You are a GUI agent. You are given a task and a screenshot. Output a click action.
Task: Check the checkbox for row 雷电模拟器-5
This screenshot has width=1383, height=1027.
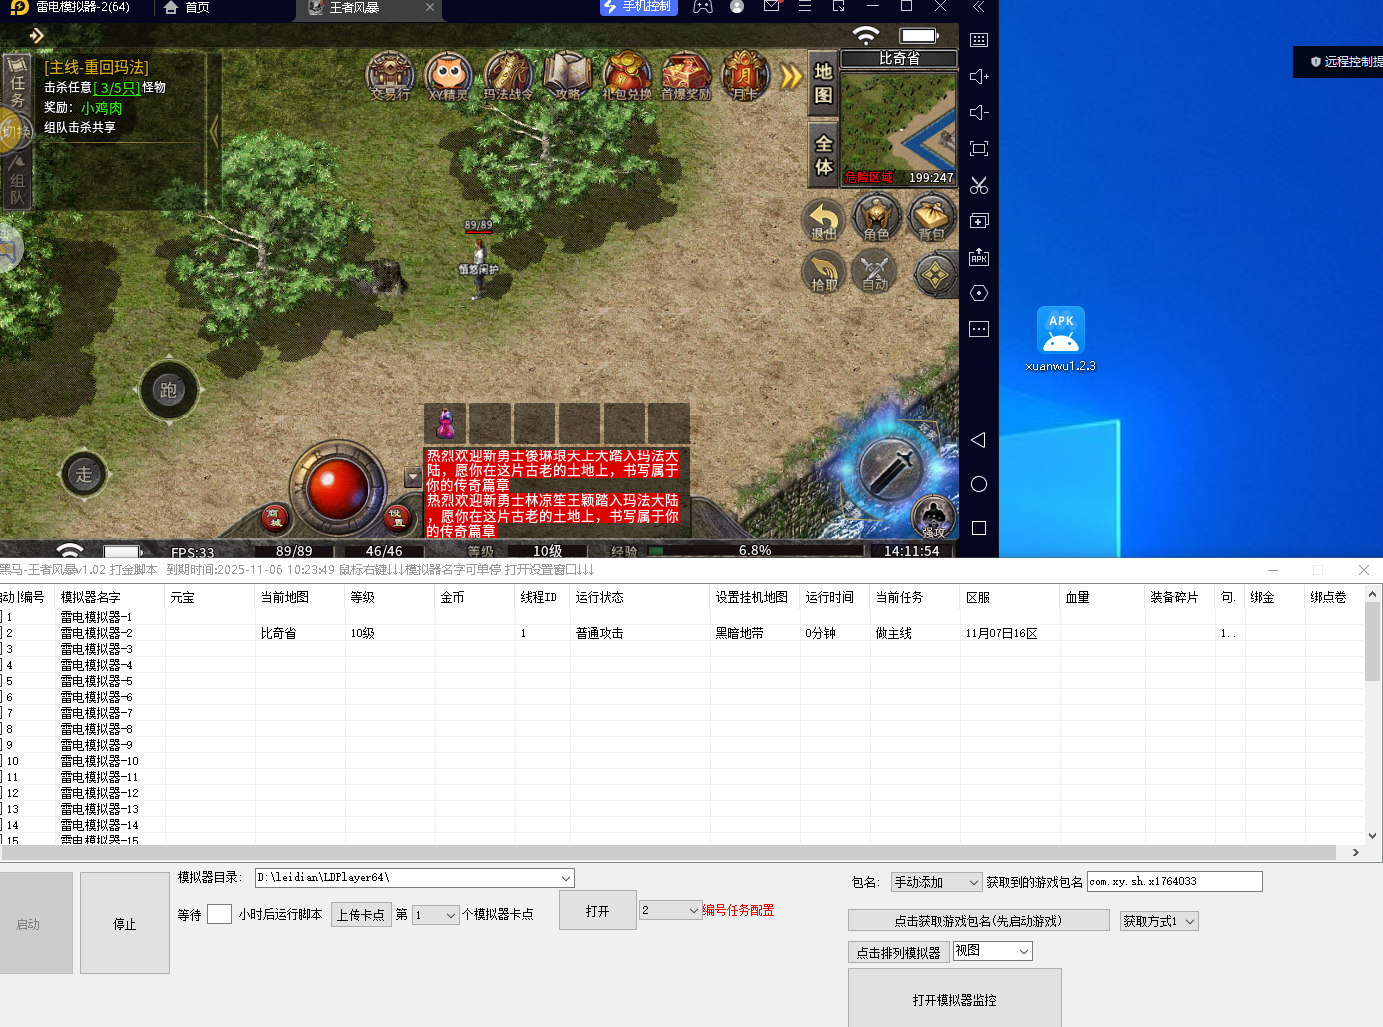coord(1,681)
